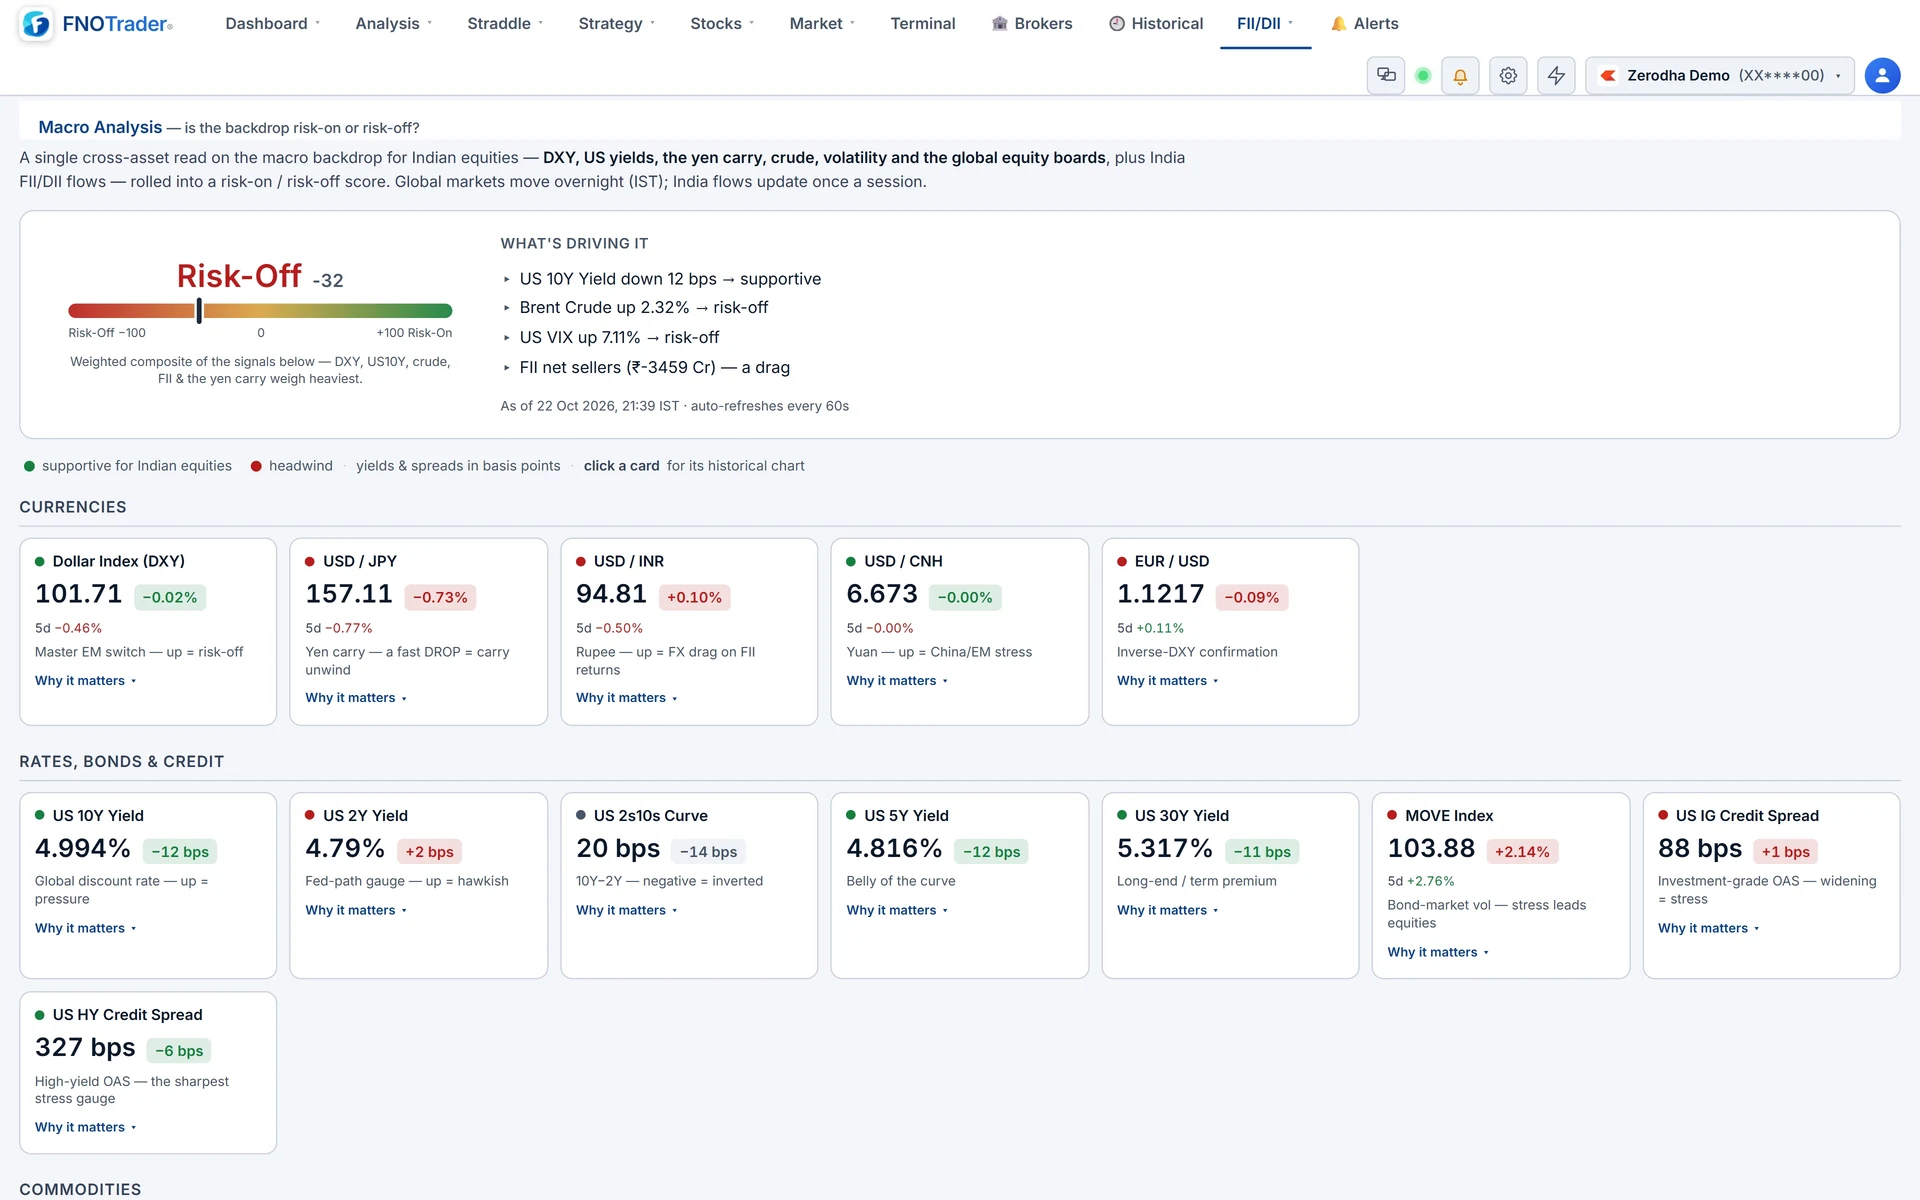Expand the Dashboard menu
Image resolution: width=1920 pixels, height=1200 pixels.
(272, 23)
